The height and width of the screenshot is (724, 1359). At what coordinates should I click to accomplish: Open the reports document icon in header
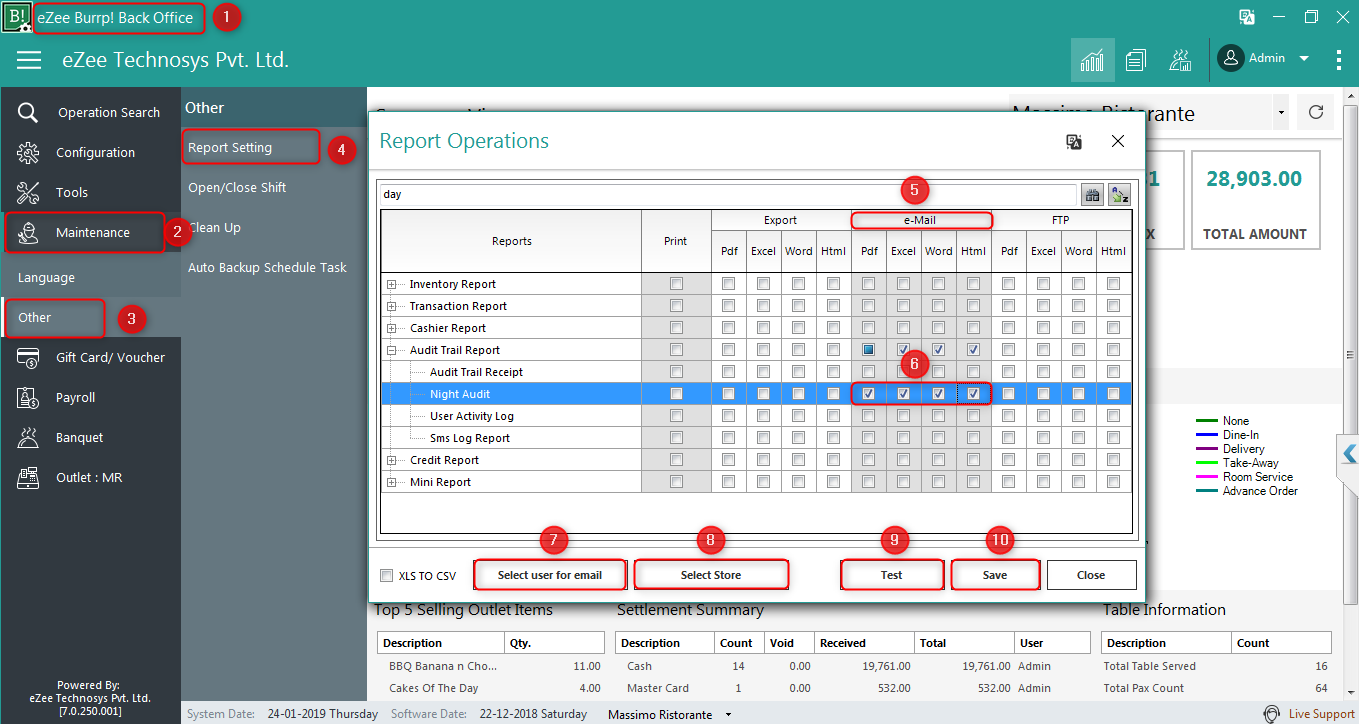pyautogui.click(x=1135, y=60)
